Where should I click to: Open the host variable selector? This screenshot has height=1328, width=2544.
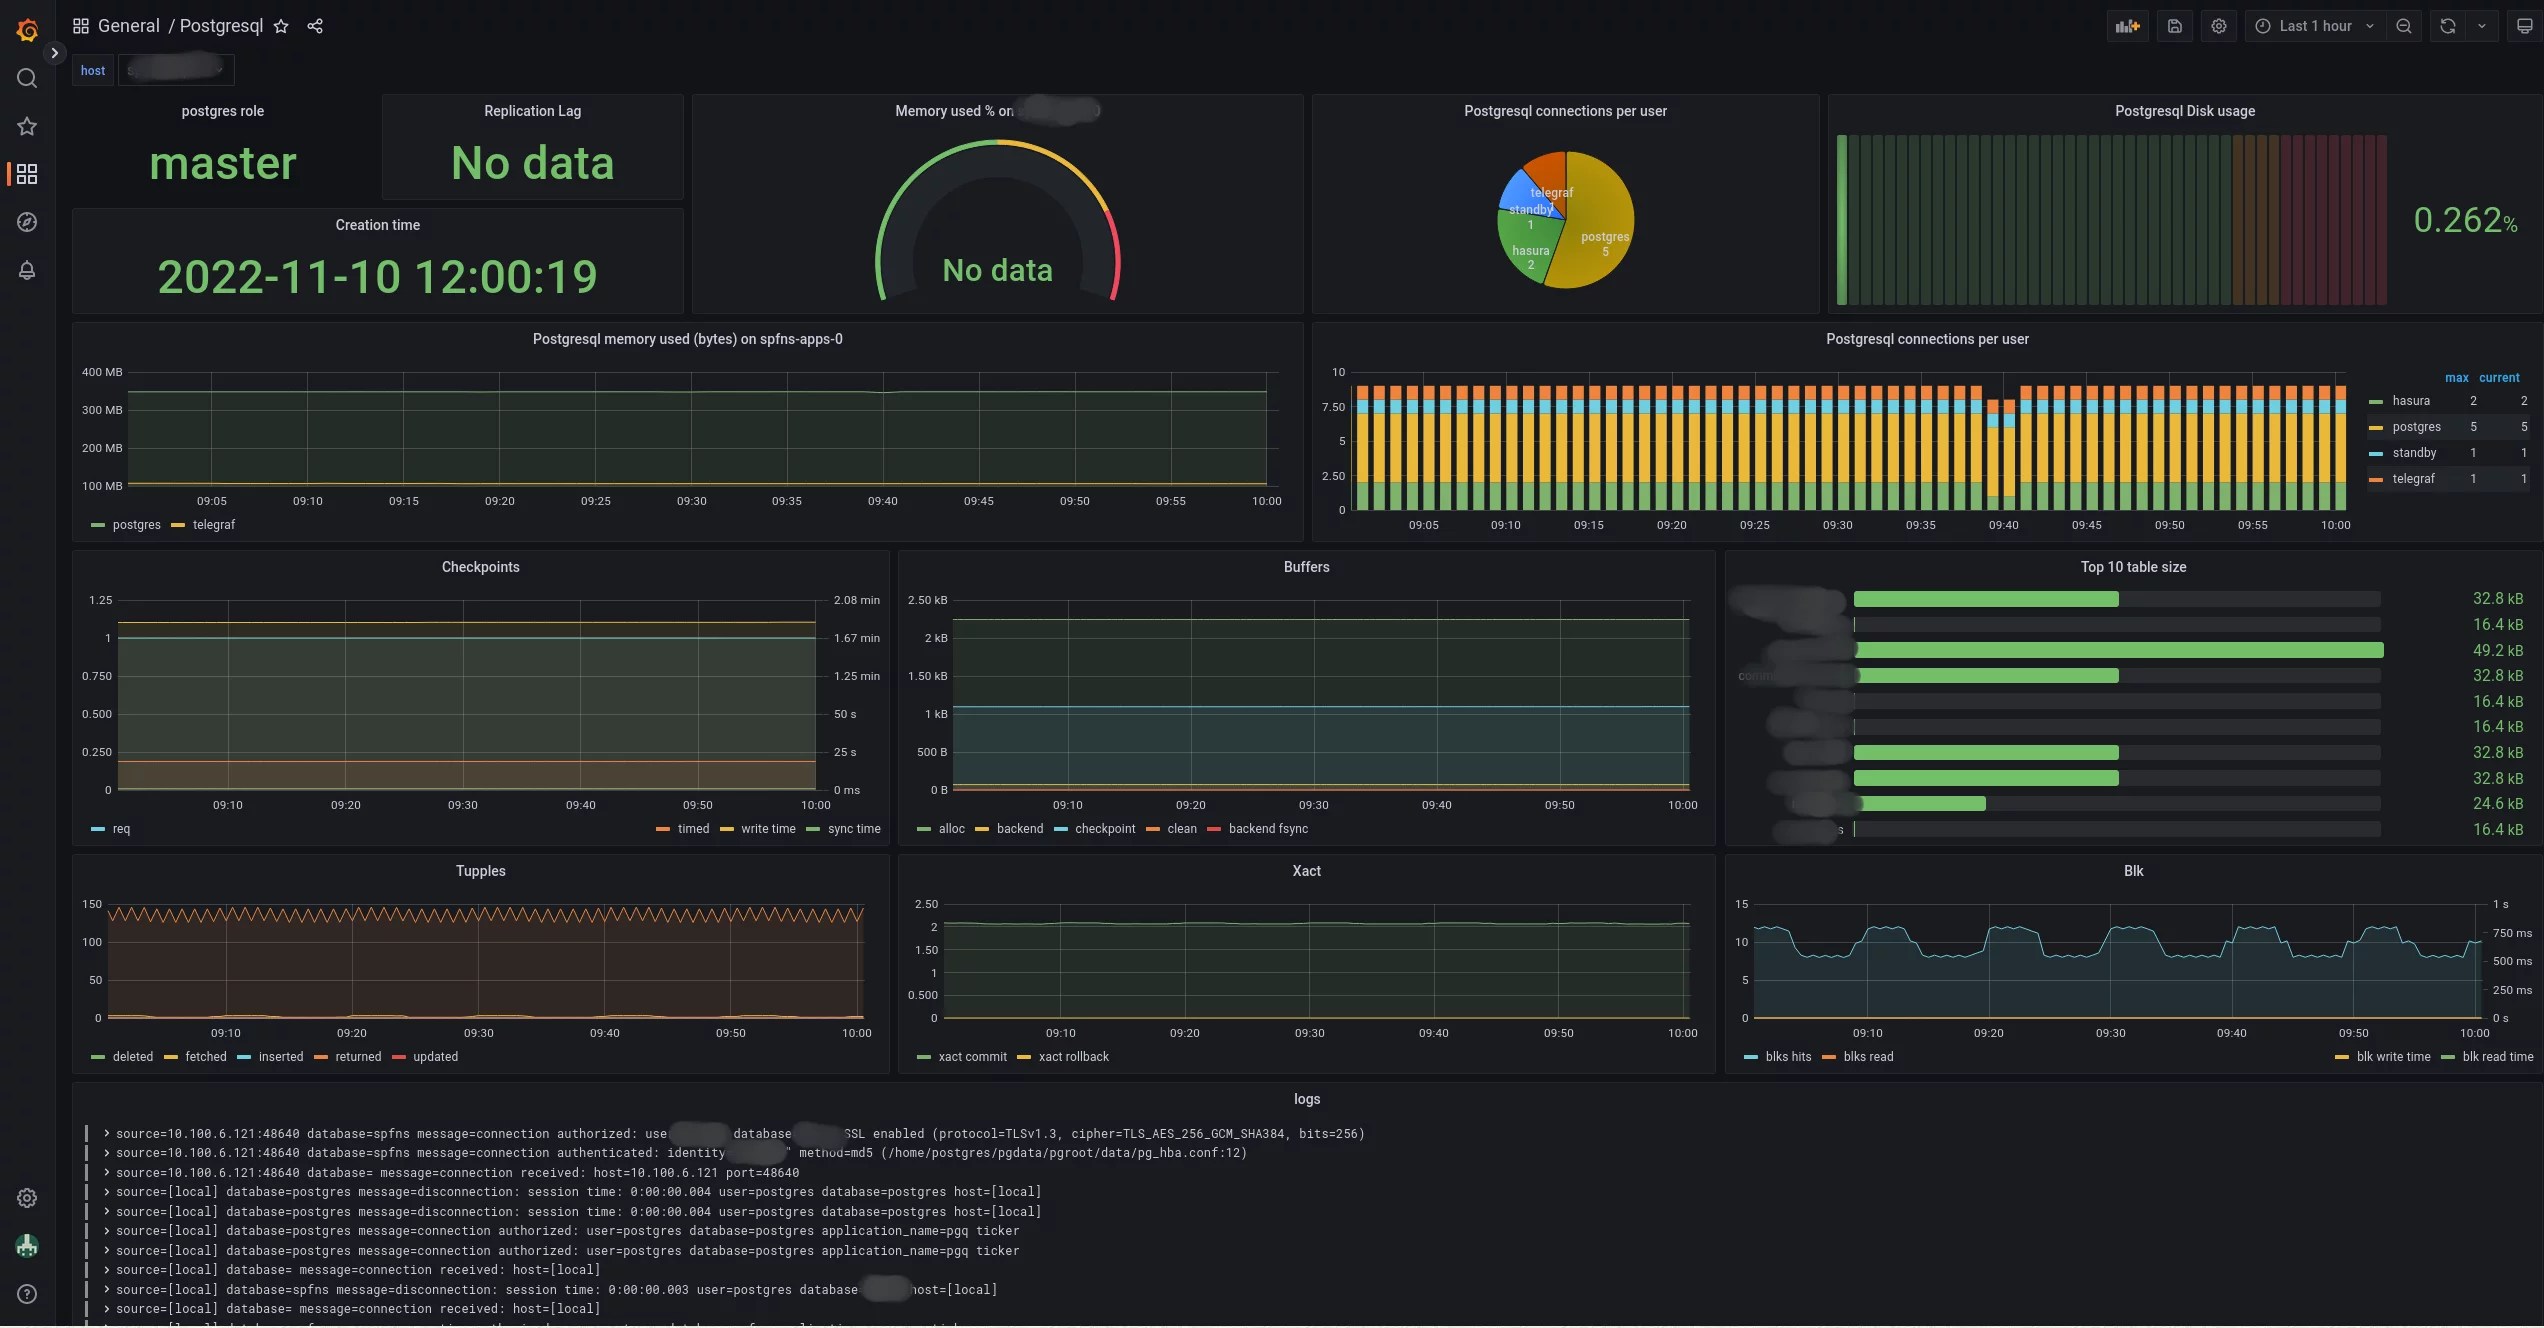[x=176, y=70]
